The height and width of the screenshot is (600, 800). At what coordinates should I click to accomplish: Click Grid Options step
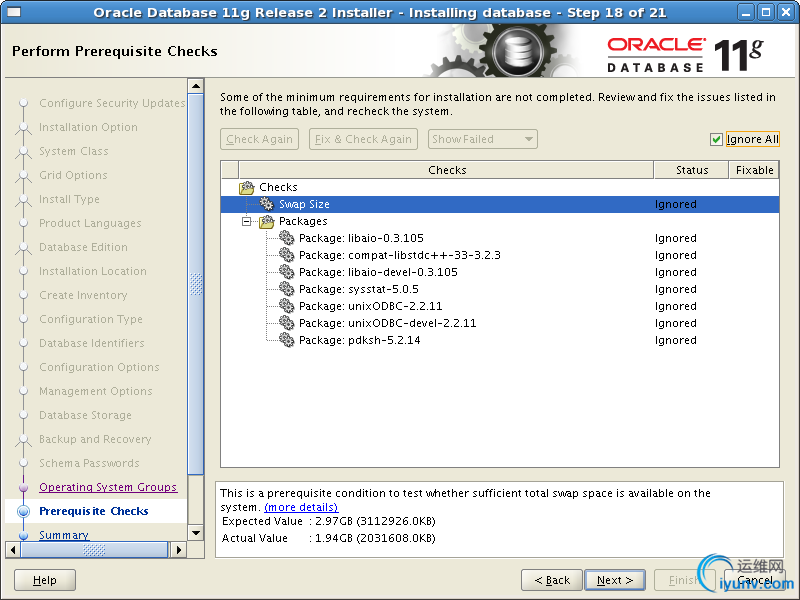(x=73, y=175)
